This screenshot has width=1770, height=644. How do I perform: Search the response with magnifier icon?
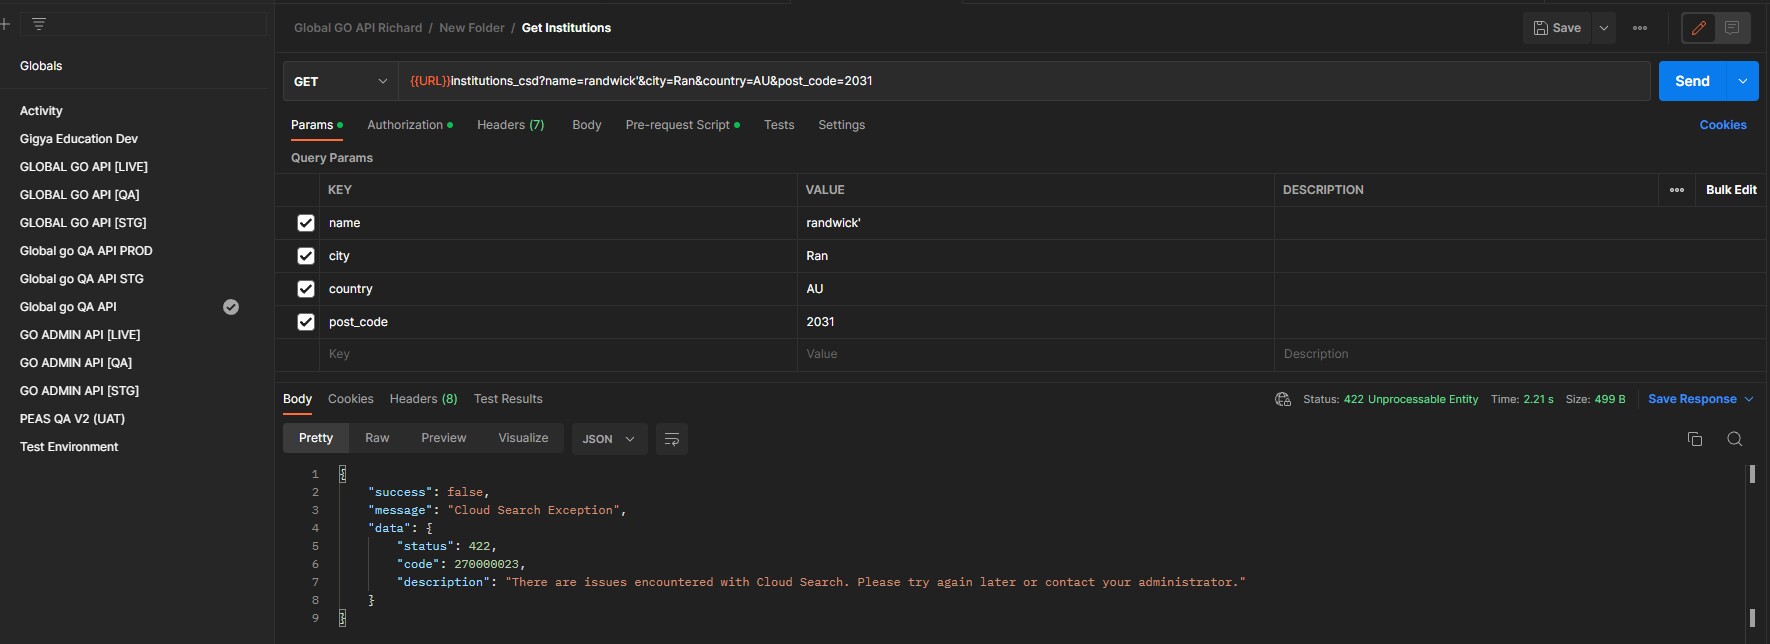1735,439
